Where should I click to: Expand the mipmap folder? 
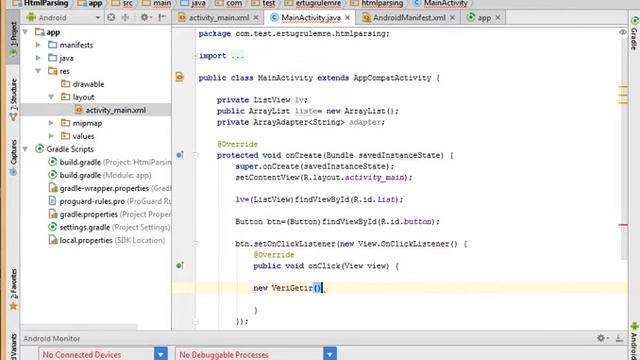[51, 123]
